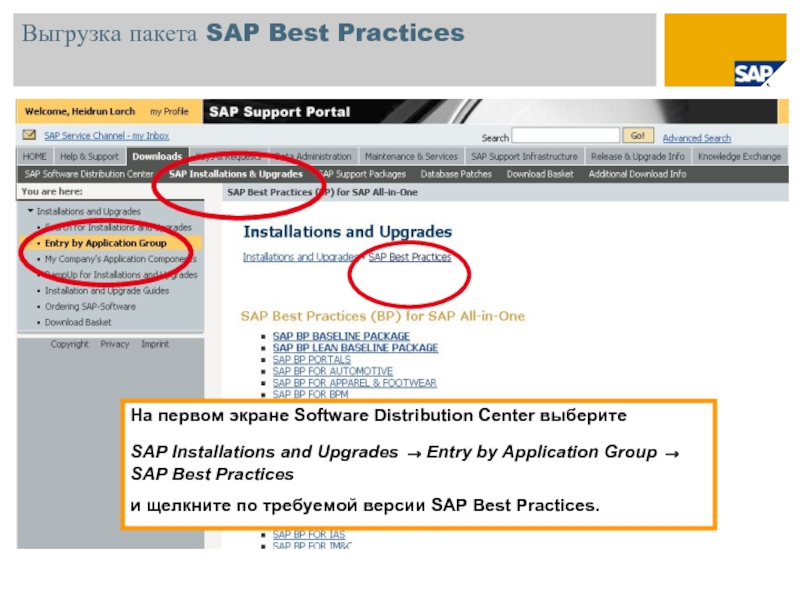
Task: Open SAP BP FOR APPAREL & FOOTWEAR link
Action: (355, 383)
